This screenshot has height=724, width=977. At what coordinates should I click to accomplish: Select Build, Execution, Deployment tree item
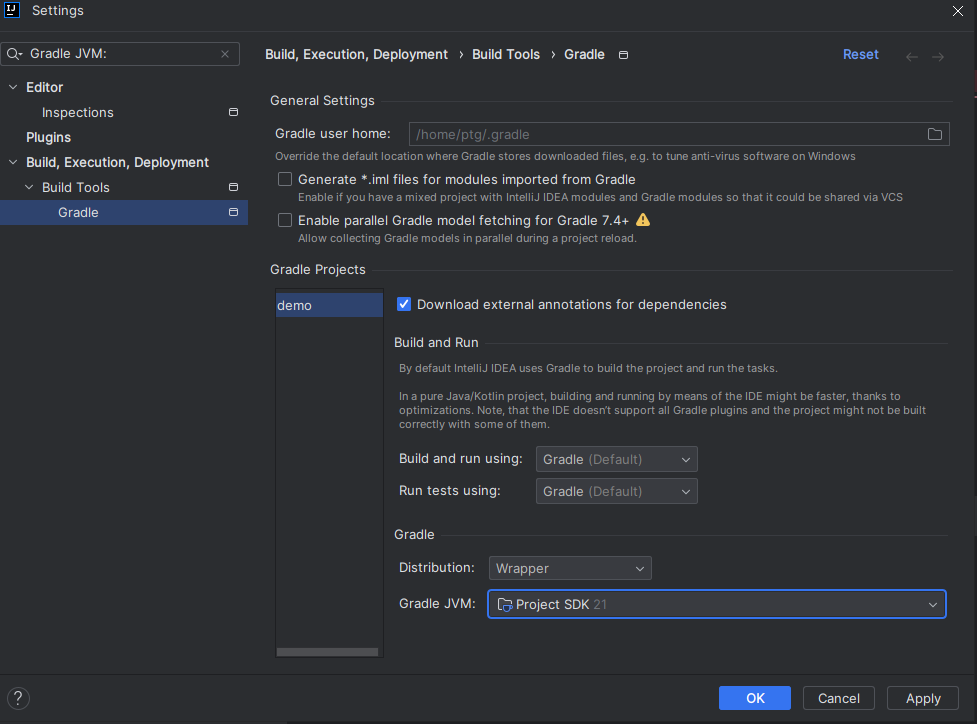point(117,162)
